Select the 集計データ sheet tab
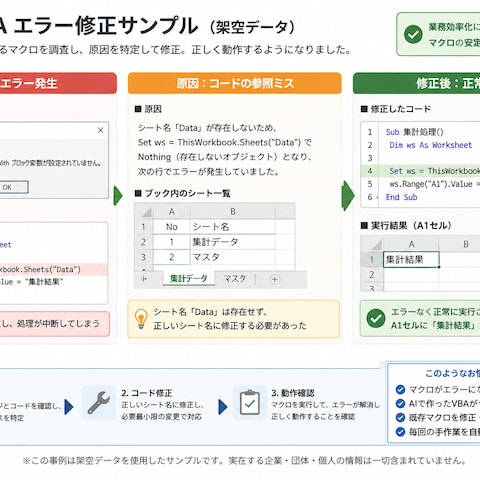This screenshot has height=480, width=480. (x=189, y=279)
